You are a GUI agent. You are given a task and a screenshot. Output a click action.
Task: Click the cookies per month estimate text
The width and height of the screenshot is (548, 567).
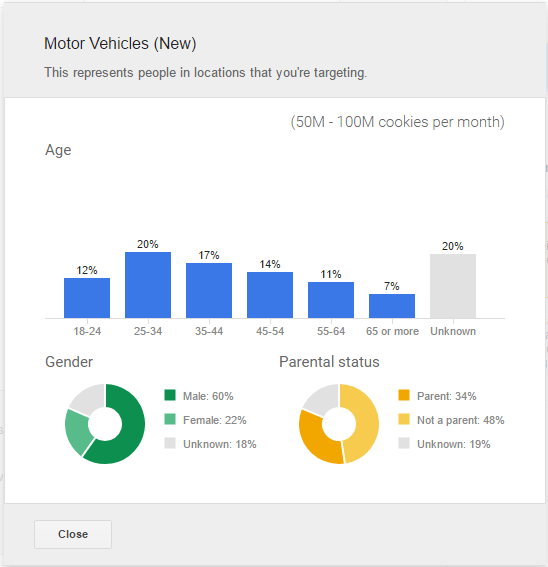397,122
